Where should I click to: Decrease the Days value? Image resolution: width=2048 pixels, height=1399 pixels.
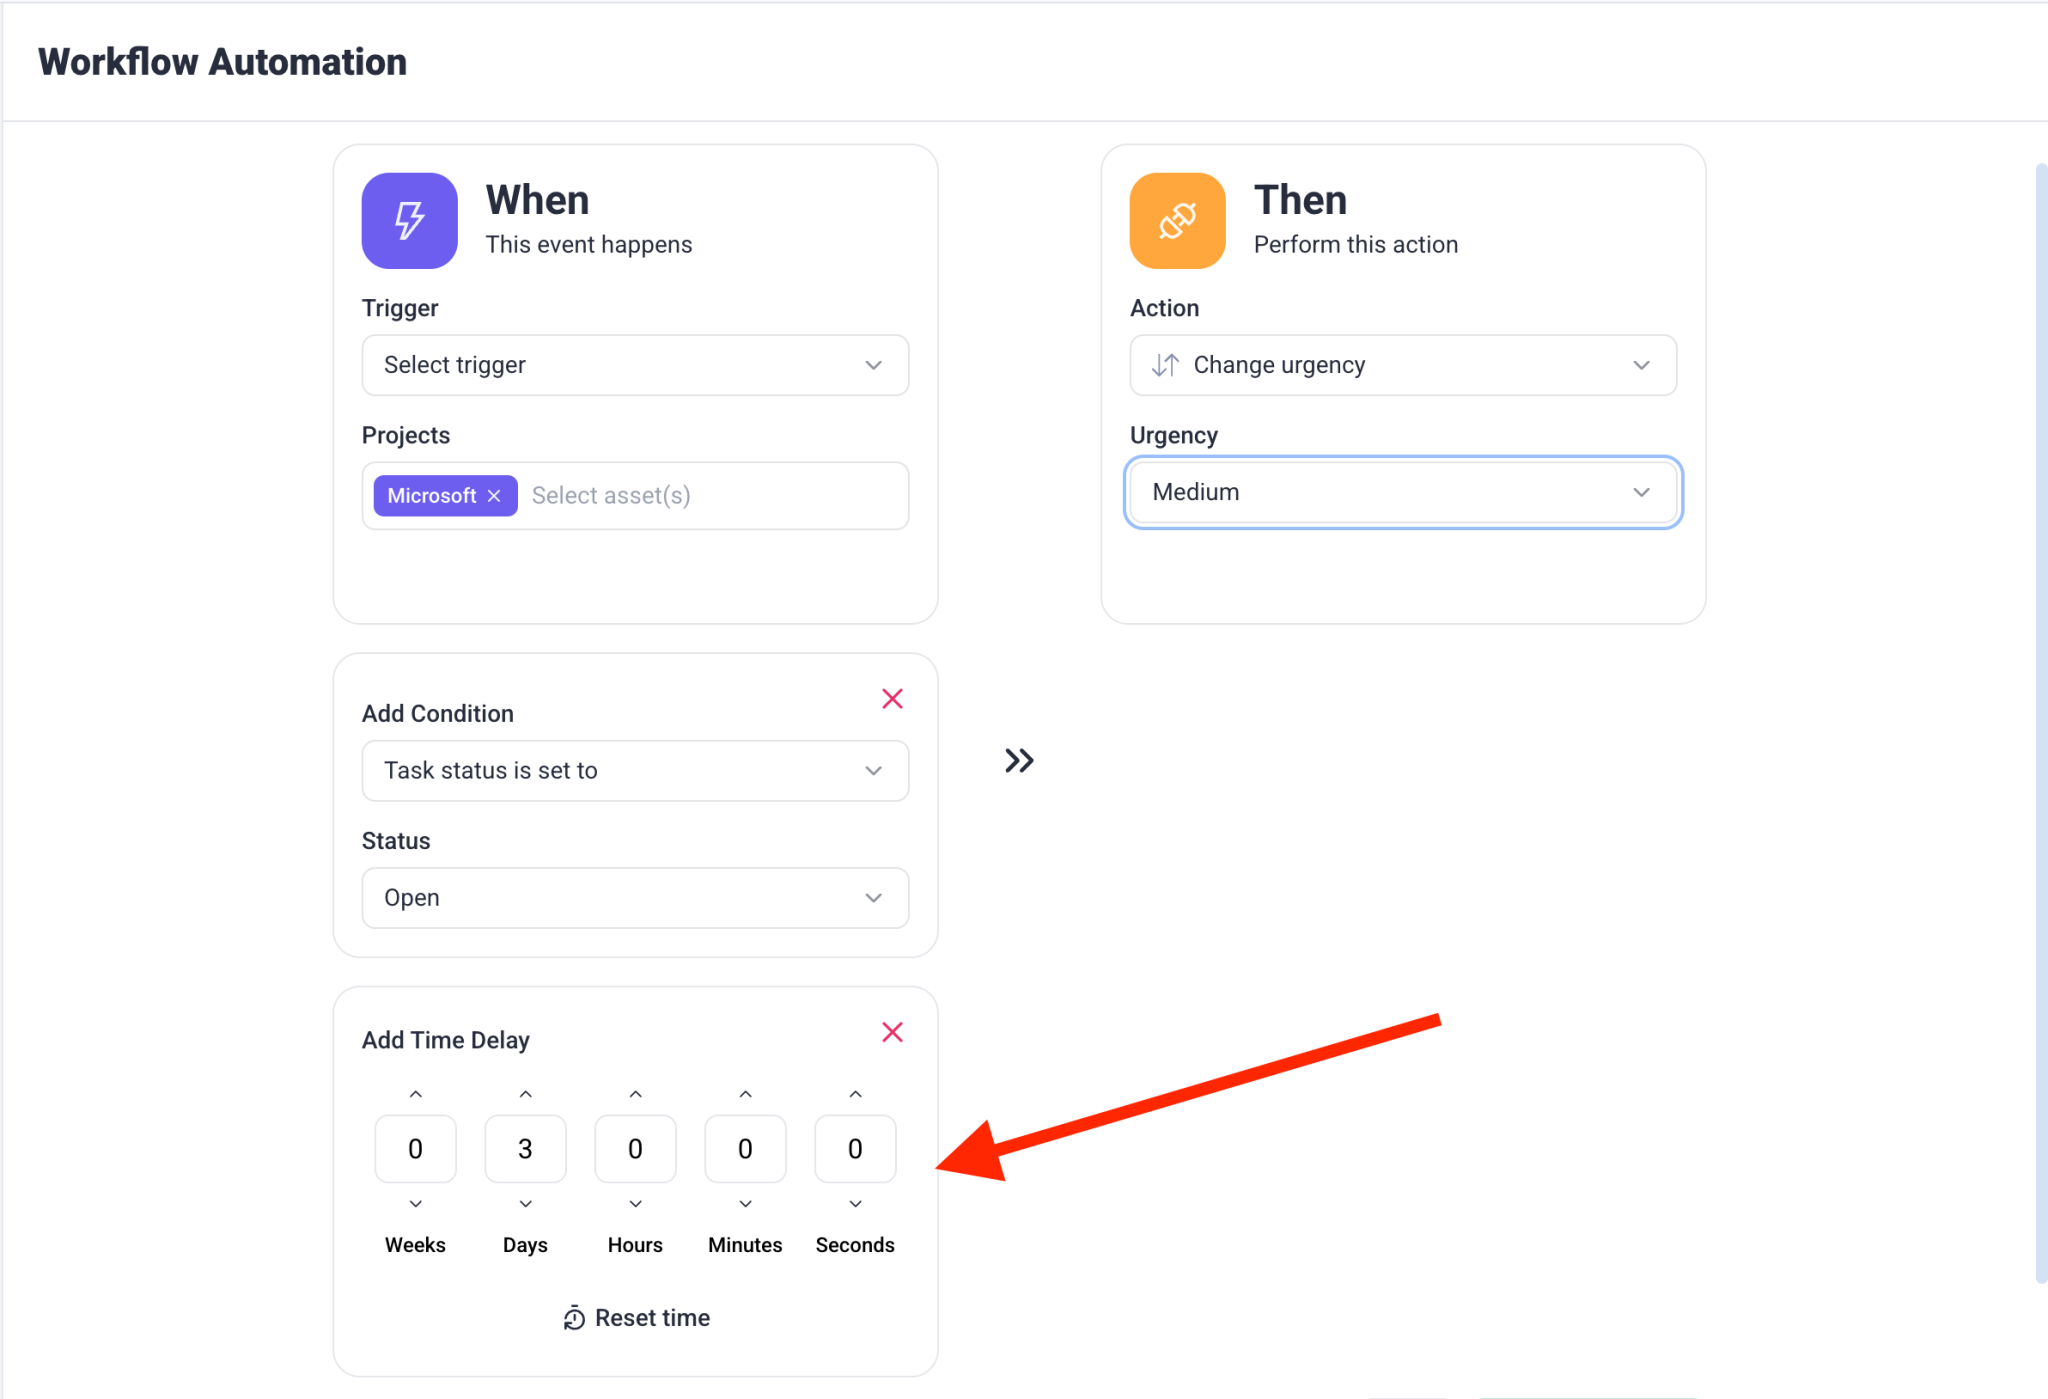tap(526, 1204)
